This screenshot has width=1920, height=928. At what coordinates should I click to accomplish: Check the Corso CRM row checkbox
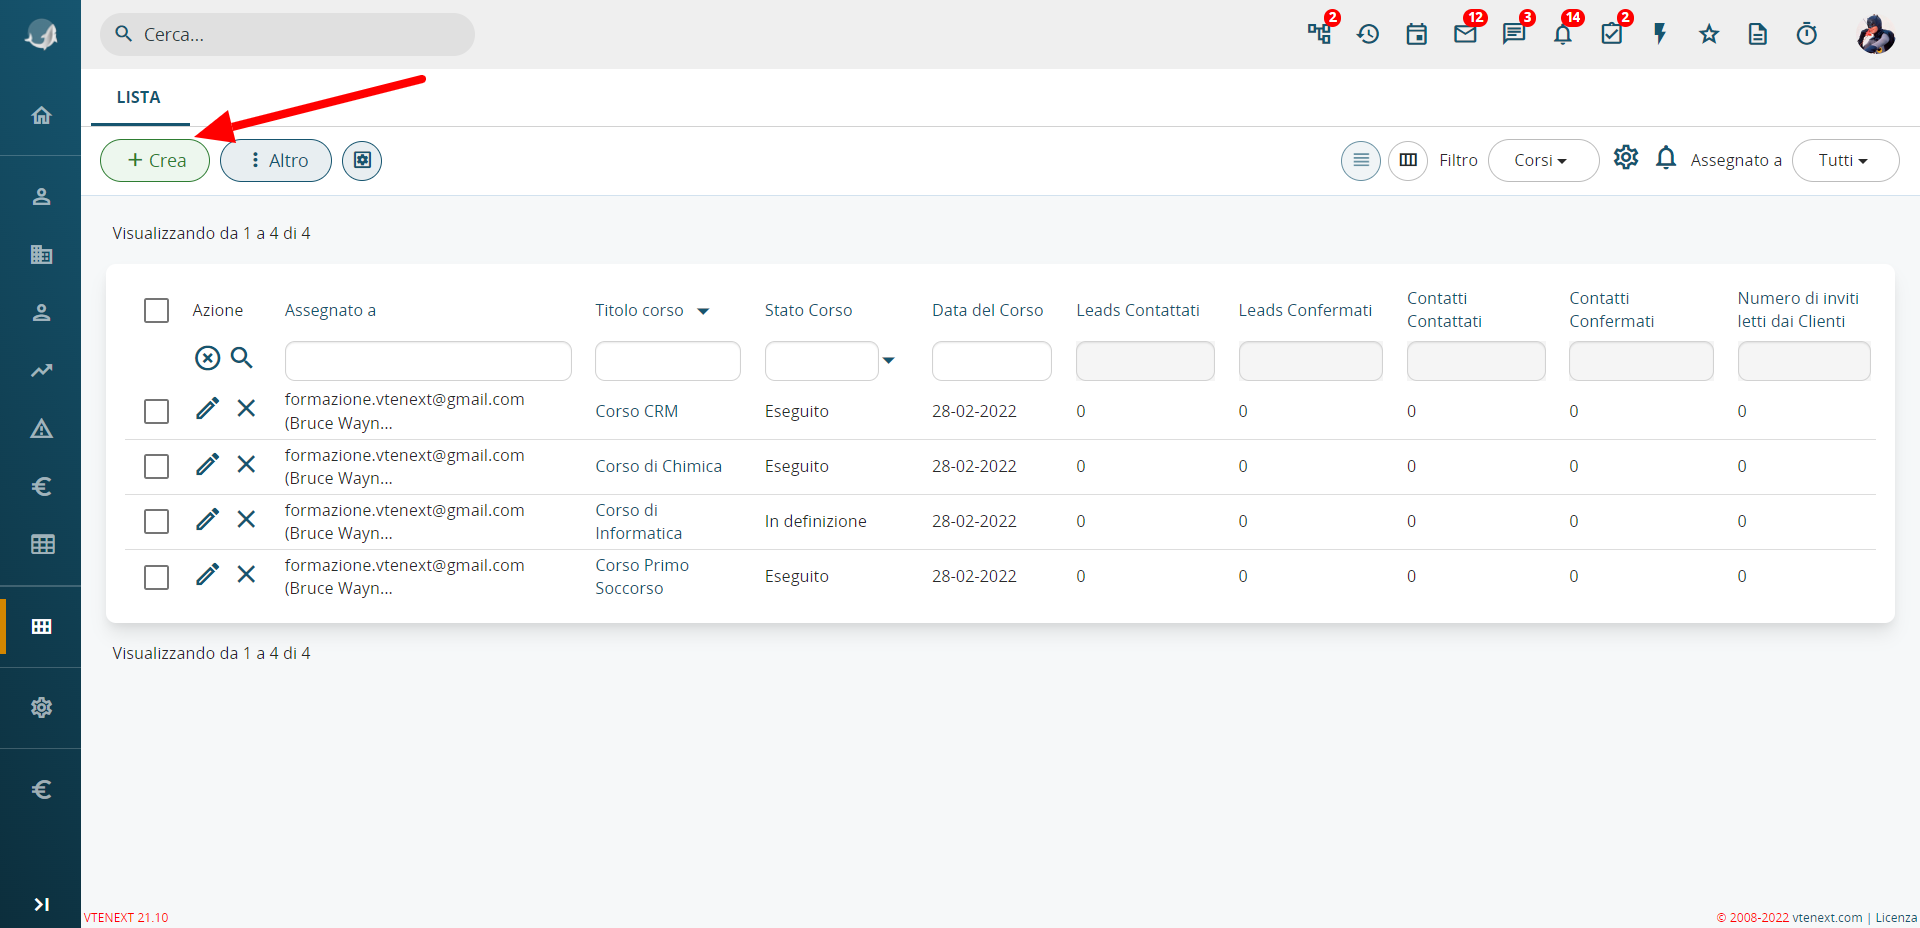coord(156,411)
